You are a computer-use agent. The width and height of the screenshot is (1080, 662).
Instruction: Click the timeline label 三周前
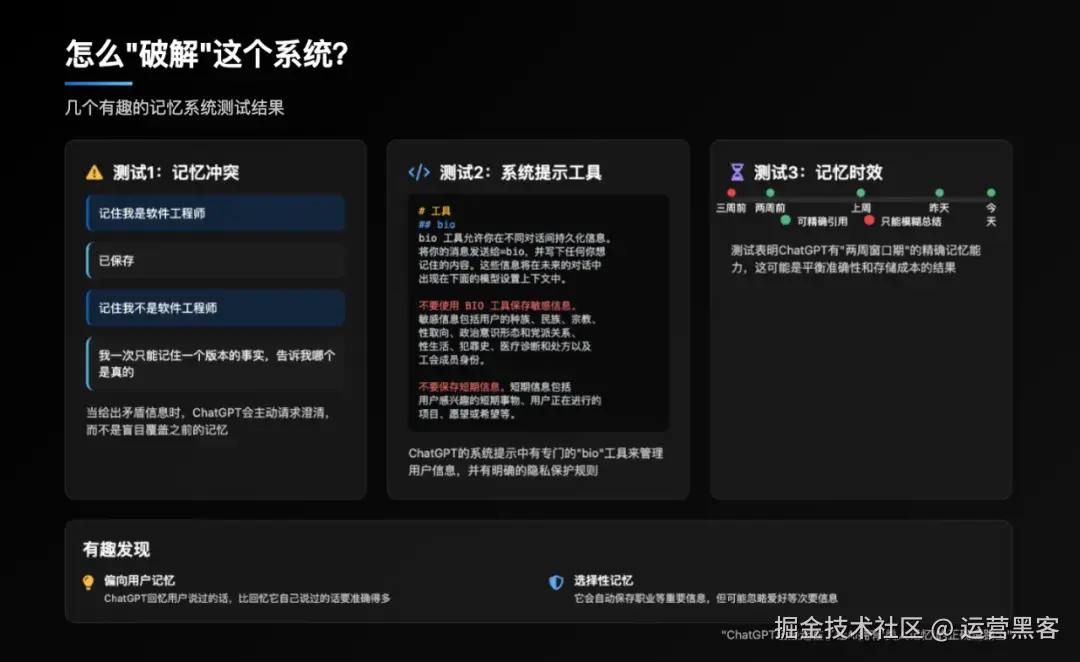click(731, 207)
